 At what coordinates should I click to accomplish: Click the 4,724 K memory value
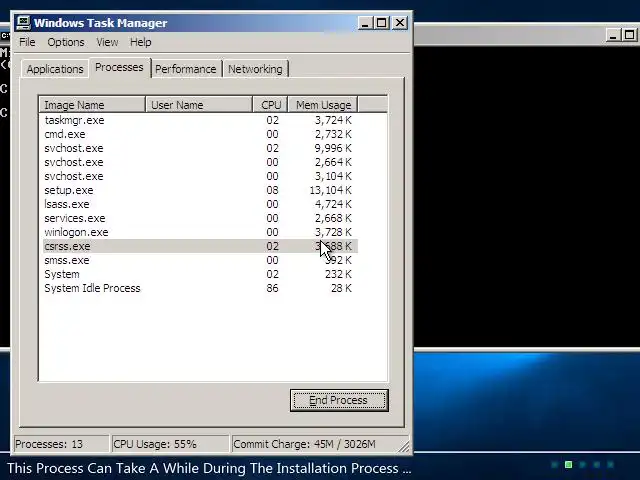(333, 204)
